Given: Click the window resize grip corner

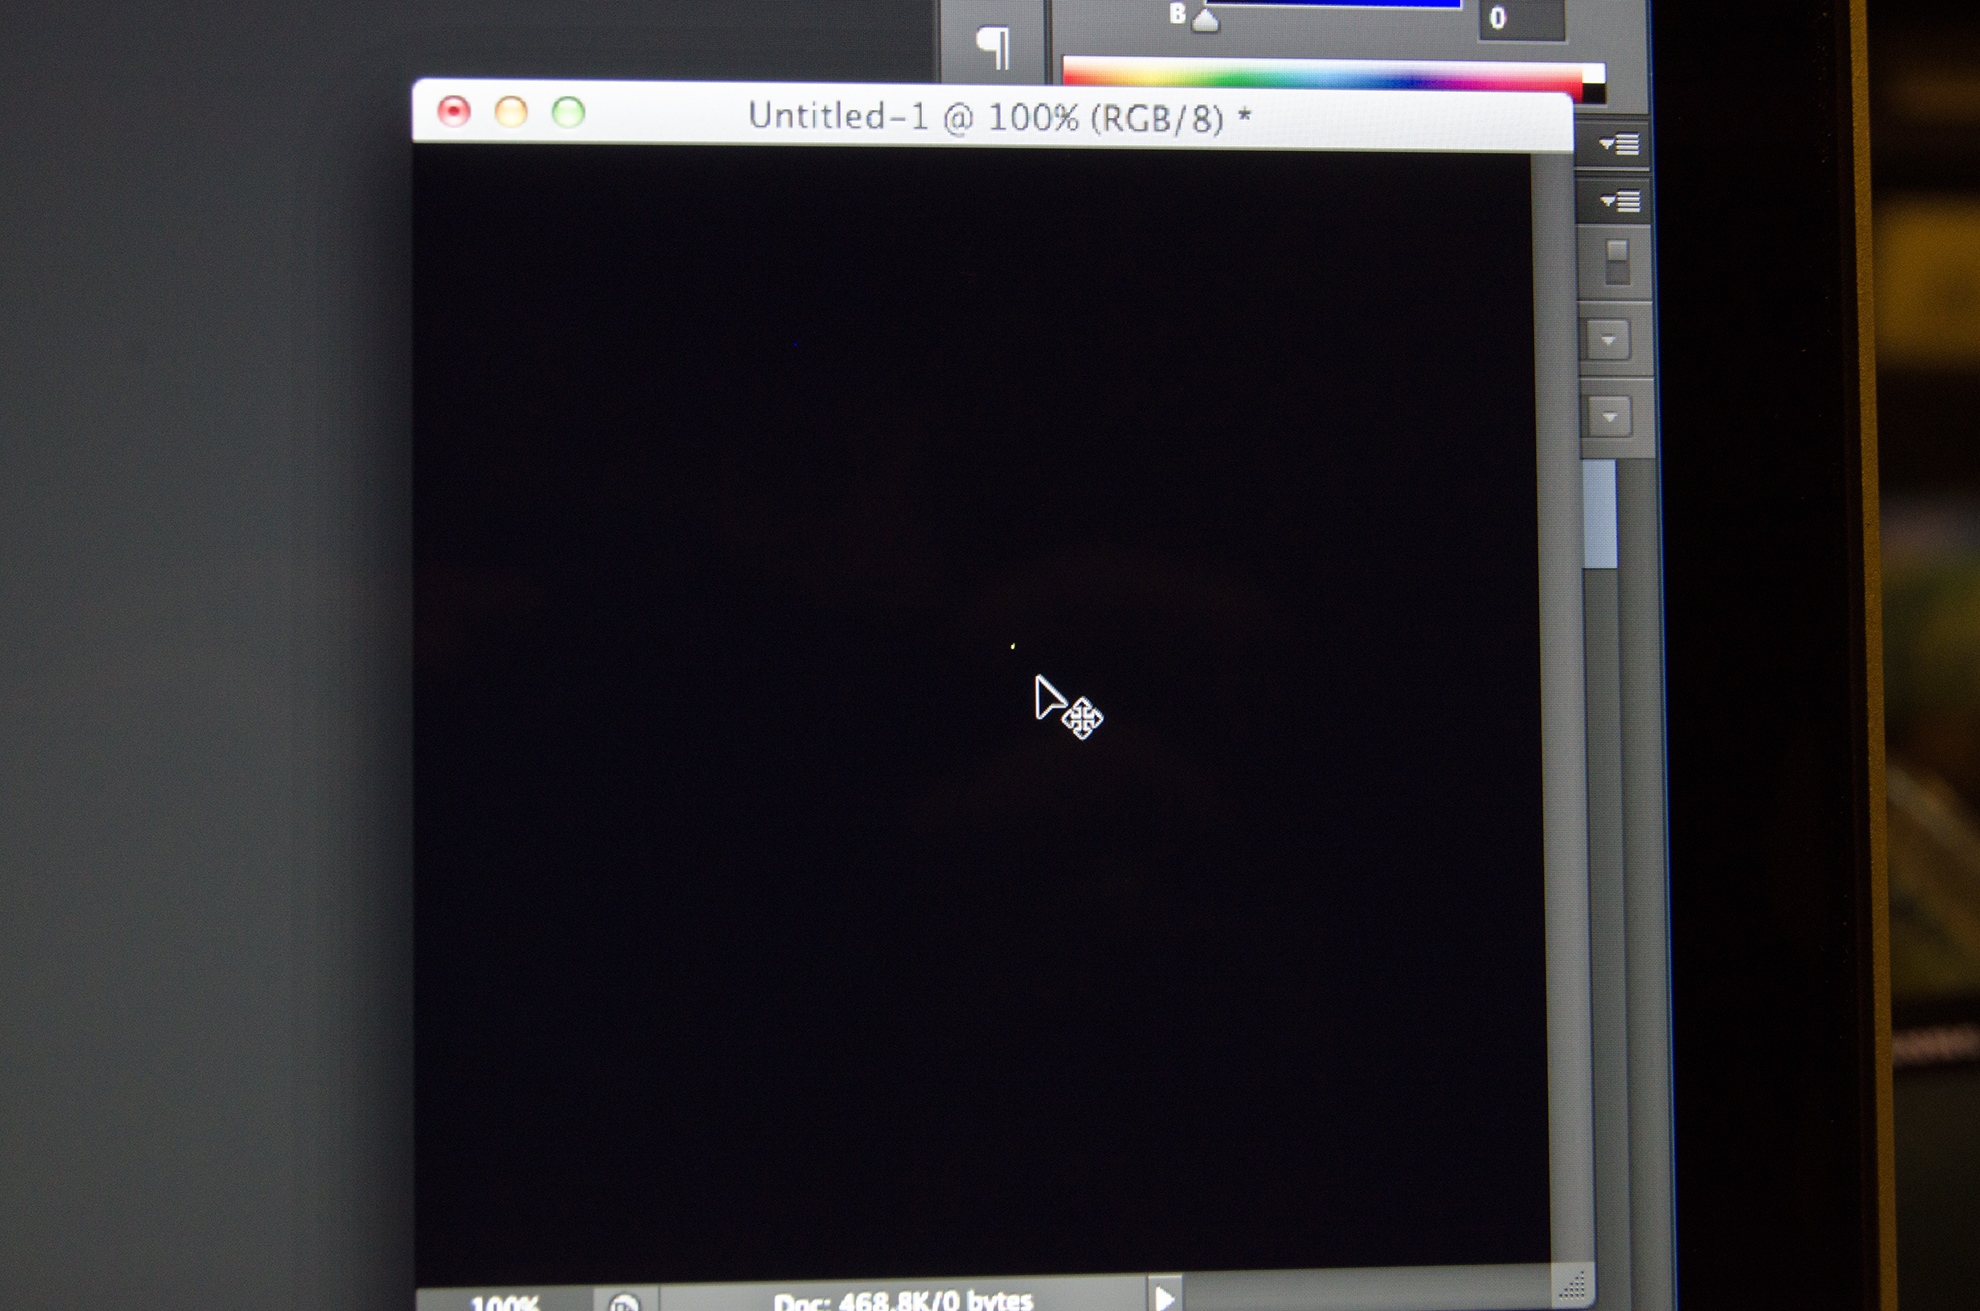Looking at the screenshot, I should click(x=1571, y=1285).
